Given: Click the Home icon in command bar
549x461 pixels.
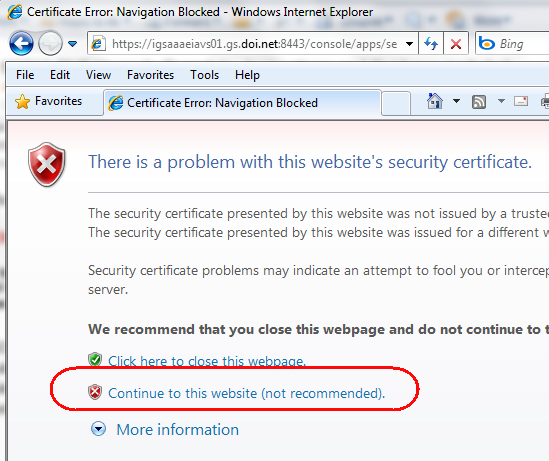Looking at the screenshot, I should [x=435, y=101].
